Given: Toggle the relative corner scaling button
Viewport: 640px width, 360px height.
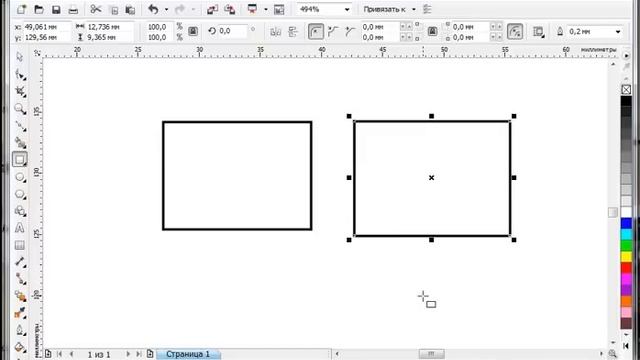Looking at the screenshot, I should point(515,31).
